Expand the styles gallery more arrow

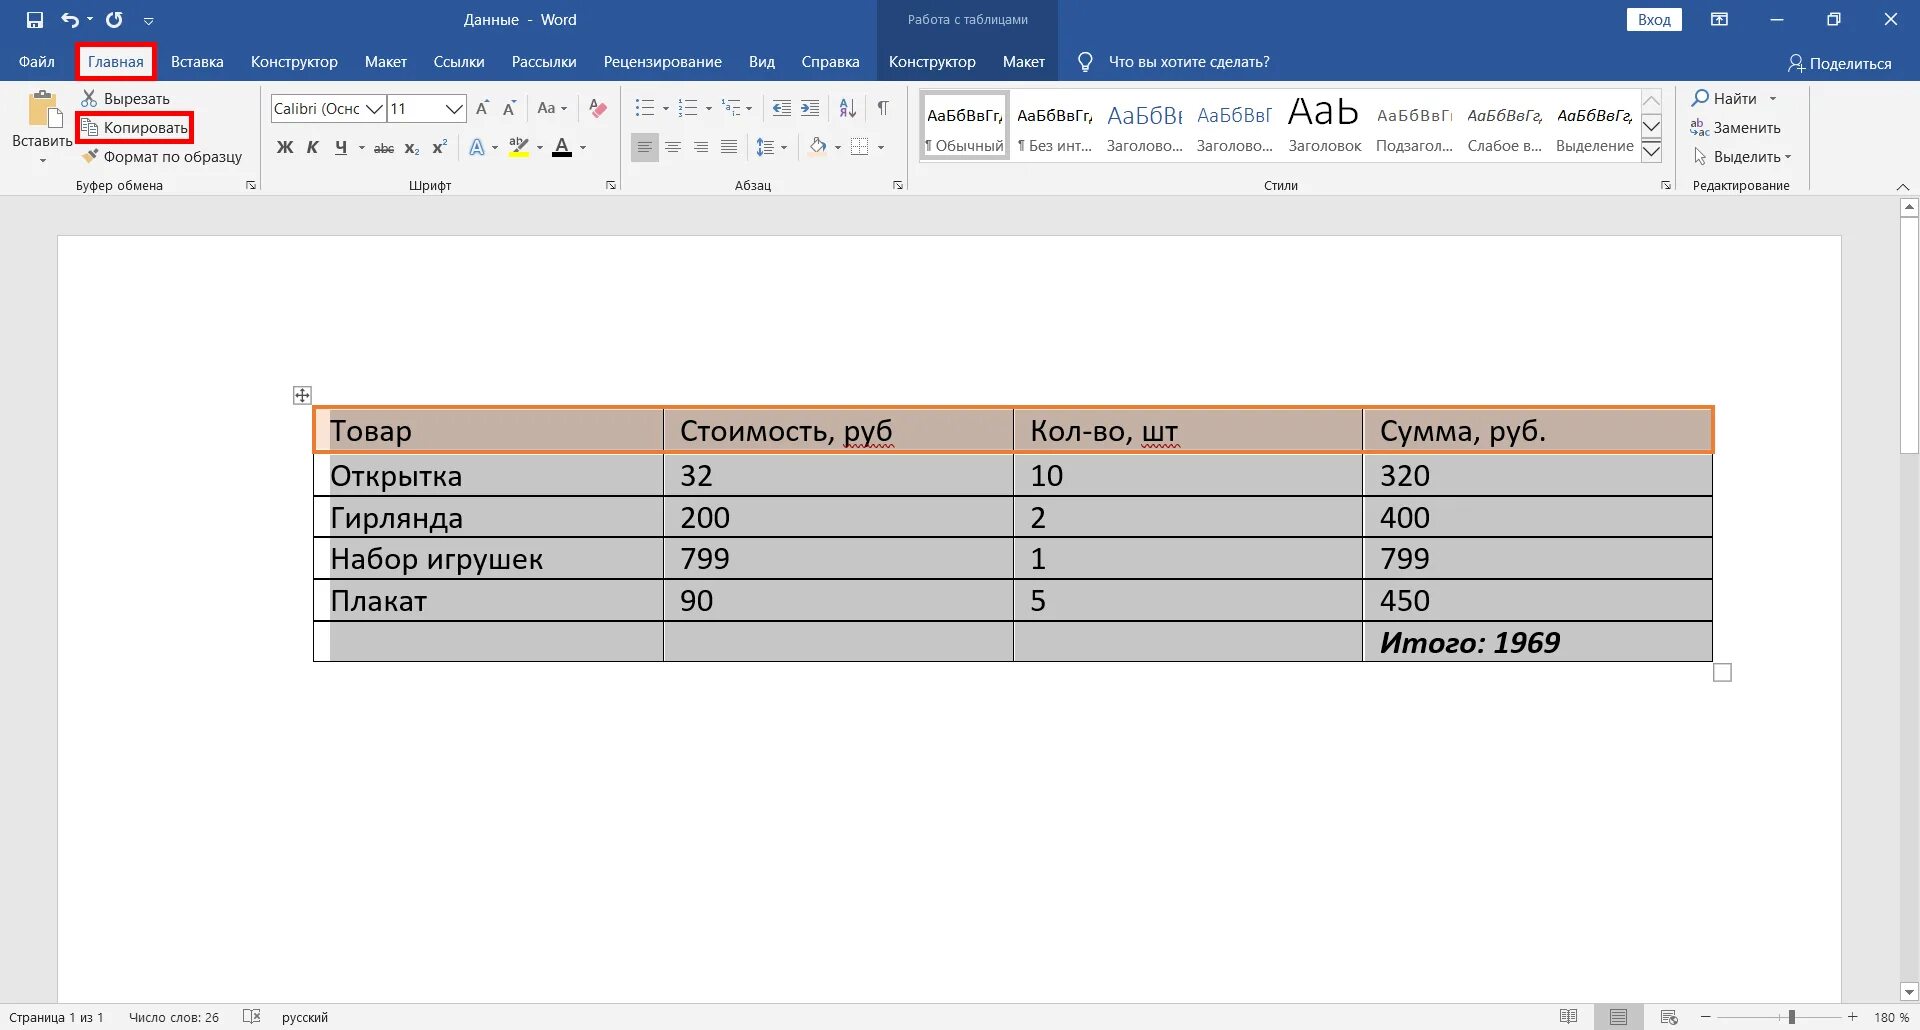coord(1652,152)
